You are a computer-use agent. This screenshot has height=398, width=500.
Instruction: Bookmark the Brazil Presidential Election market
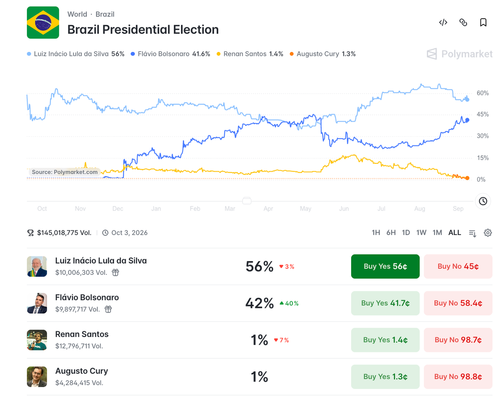pyautogui.click(x=483, y=22)
